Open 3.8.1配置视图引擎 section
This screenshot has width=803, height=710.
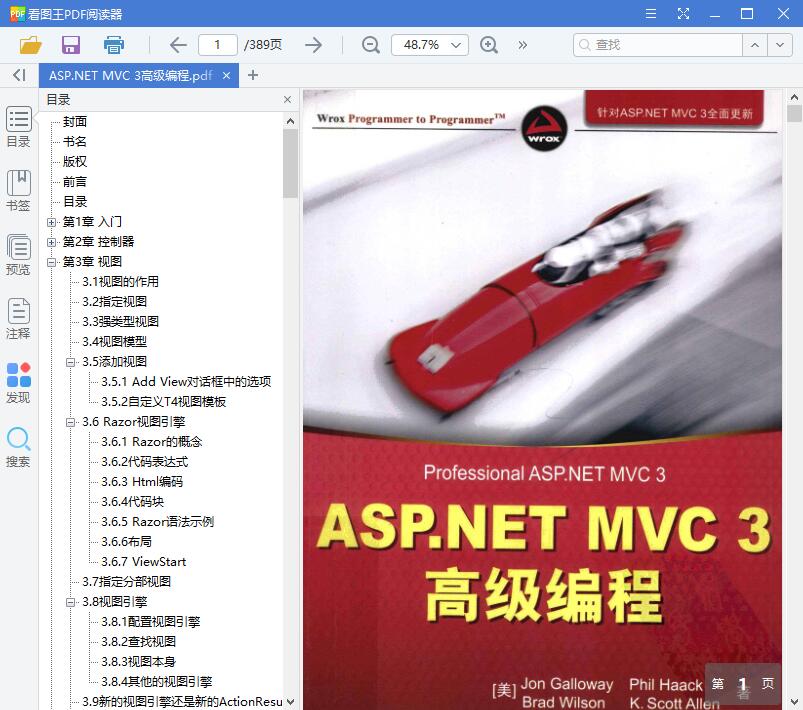pyautogui.click(x=151, y=621)
